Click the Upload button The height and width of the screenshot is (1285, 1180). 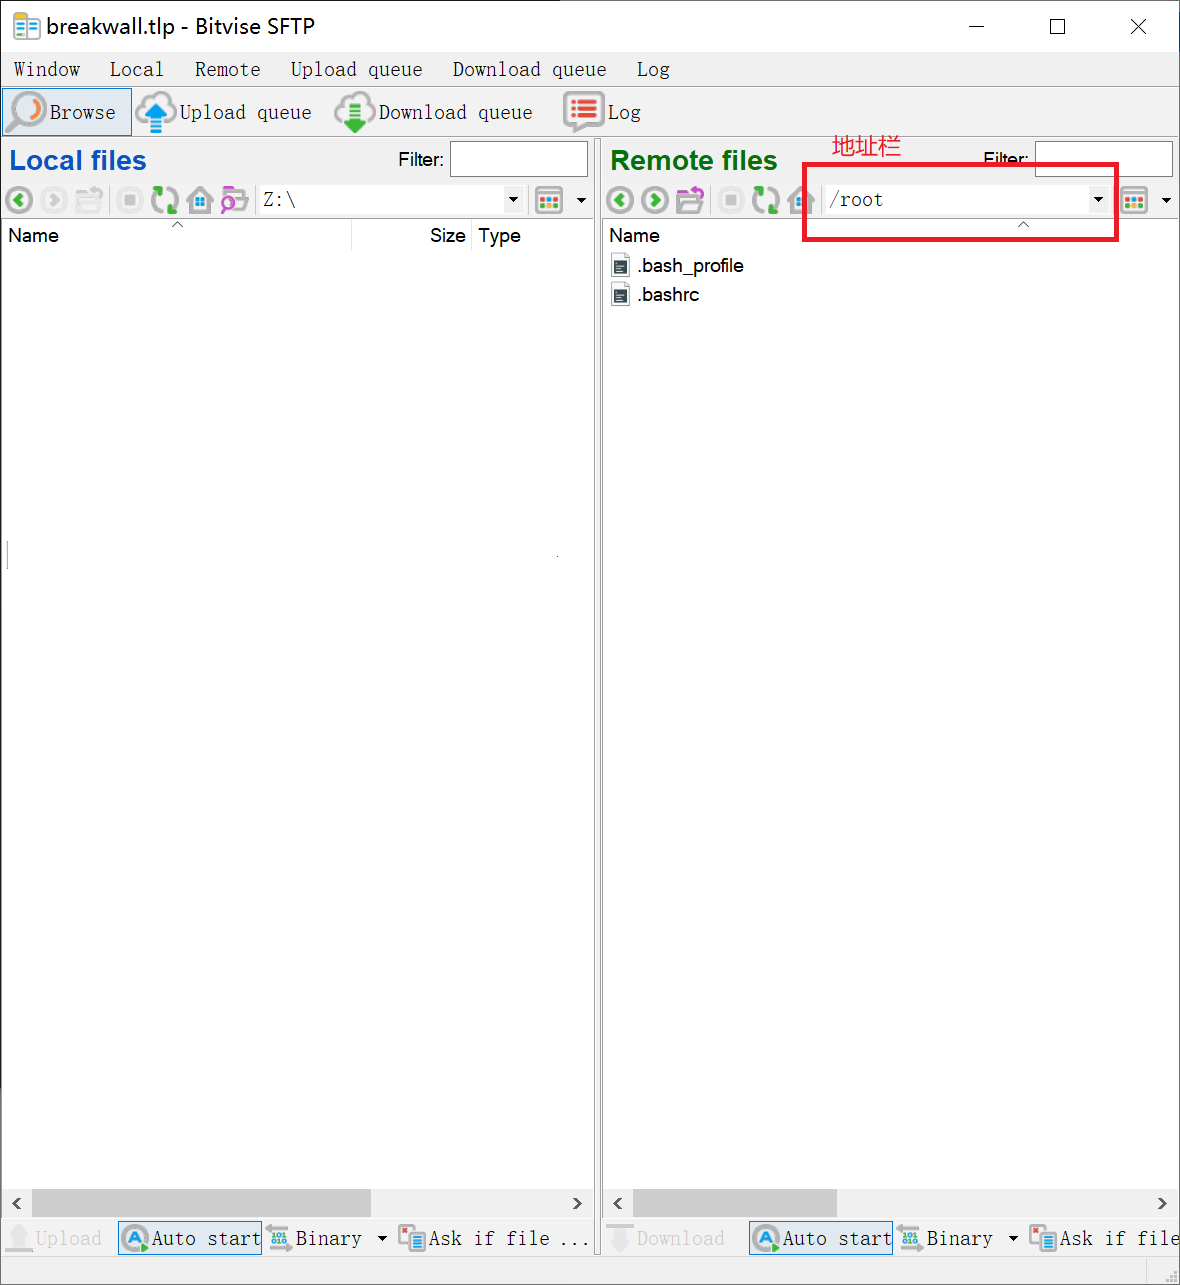pyautogui.click(x=55, y=1238)
